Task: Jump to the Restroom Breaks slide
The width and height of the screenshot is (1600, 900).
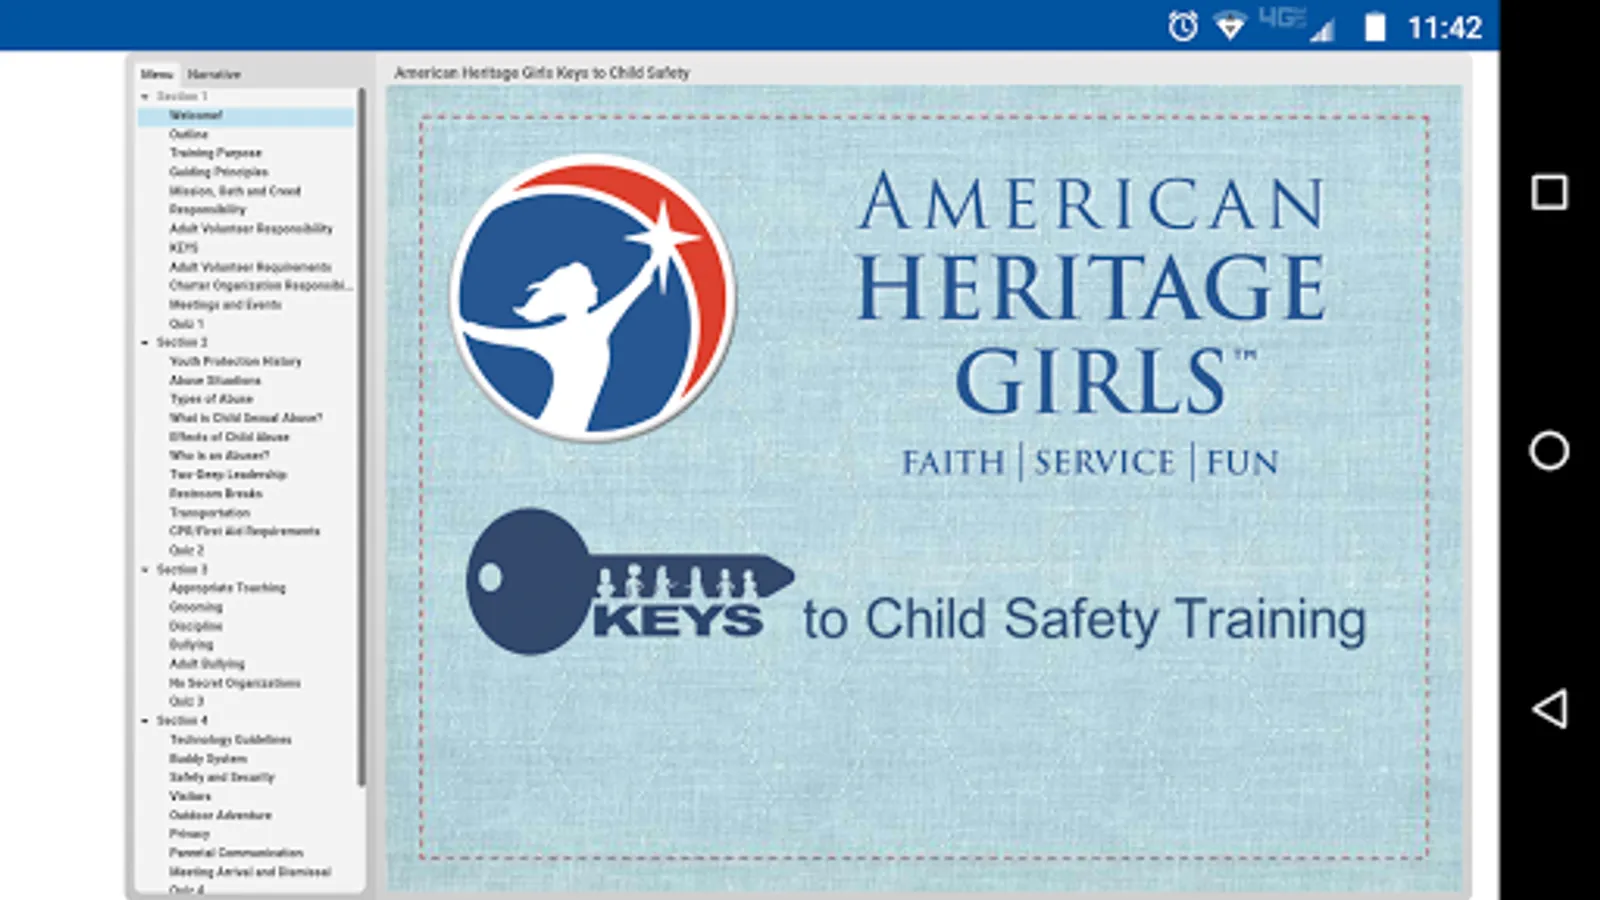Action: coord(216,494)
